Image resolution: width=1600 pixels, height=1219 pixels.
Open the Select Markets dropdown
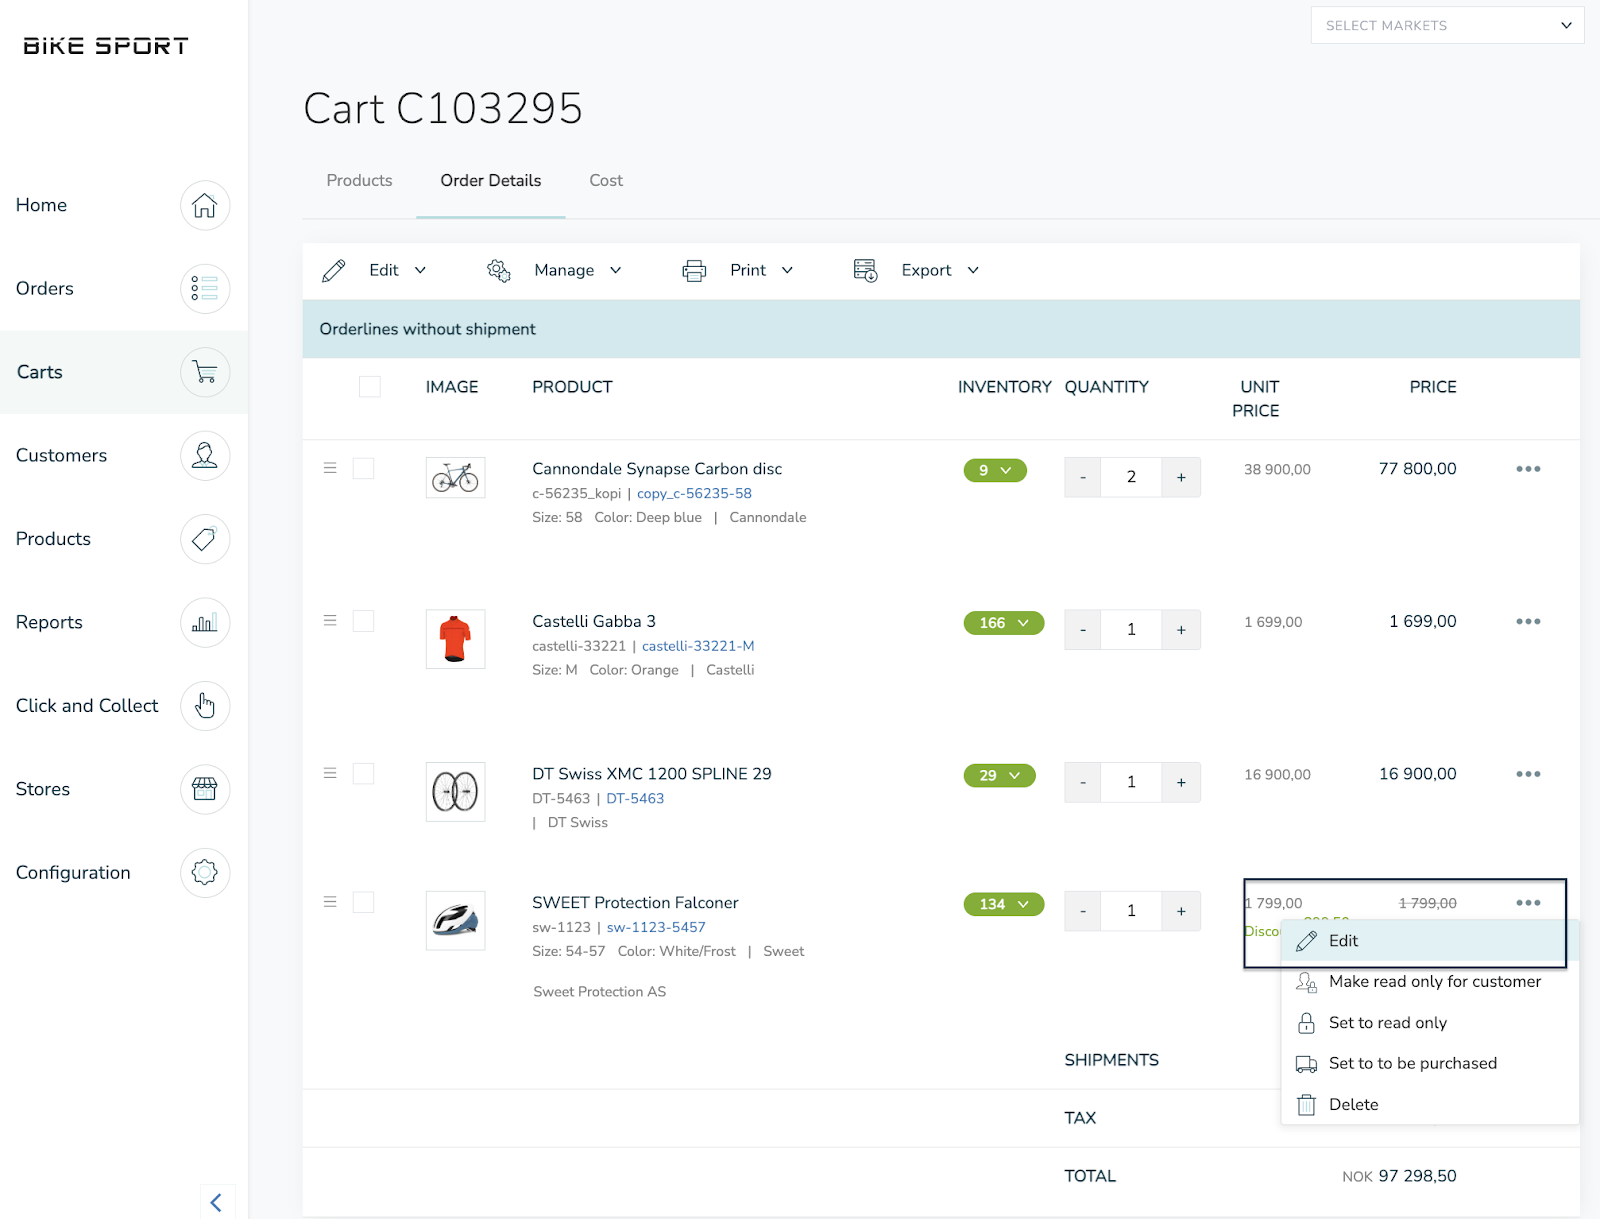(1447, 26)
